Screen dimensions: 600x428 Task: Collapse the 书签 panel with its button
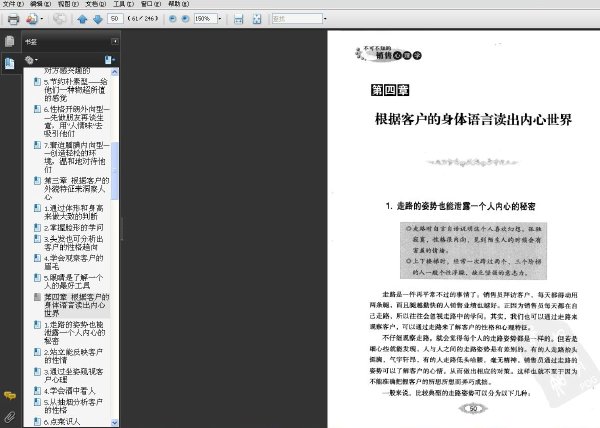pos(114,41)
